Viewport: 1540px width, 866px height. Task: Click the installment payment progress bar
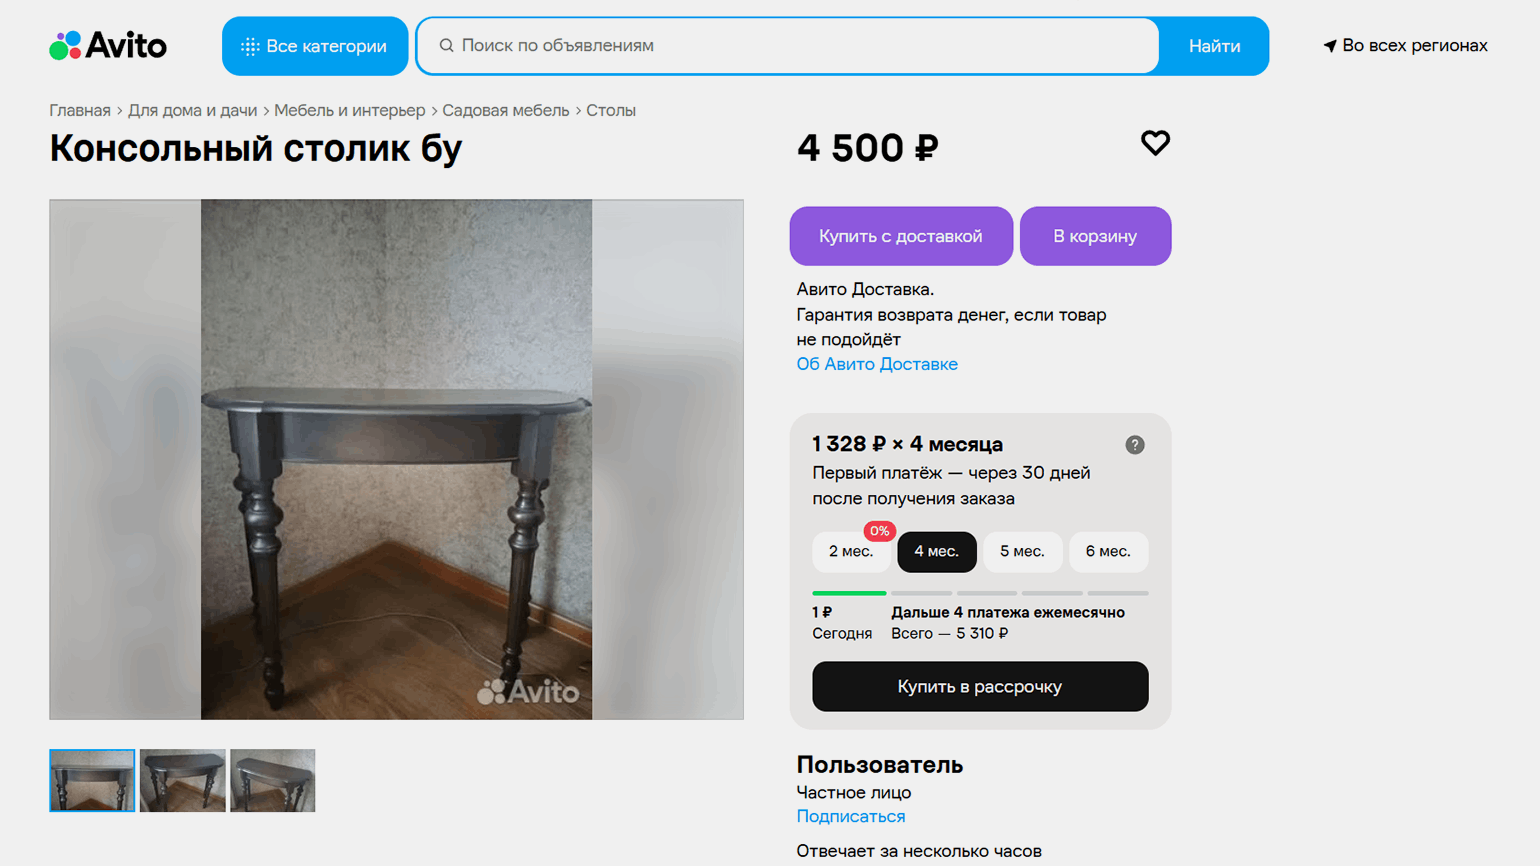pos(980,593)
